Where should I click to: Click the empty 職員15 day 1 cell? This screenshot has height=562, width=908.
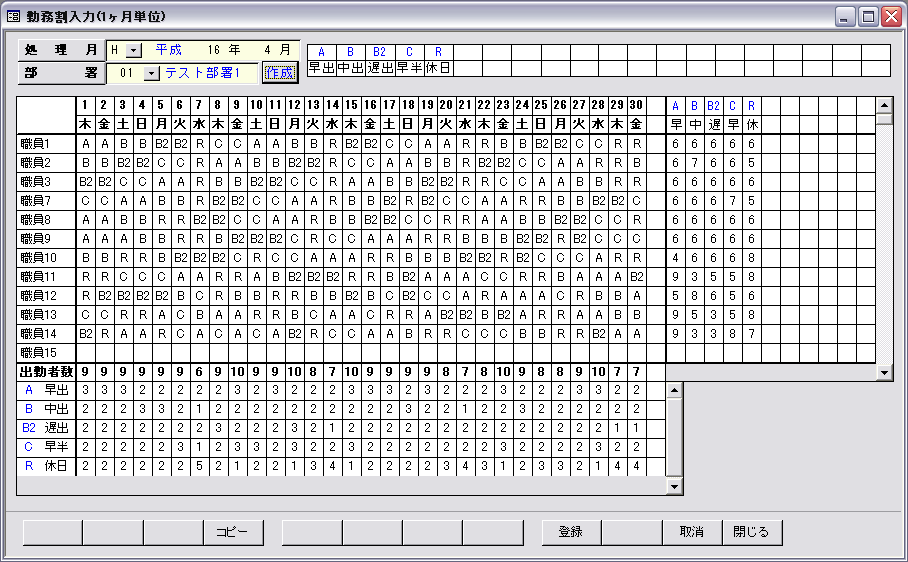86,352
